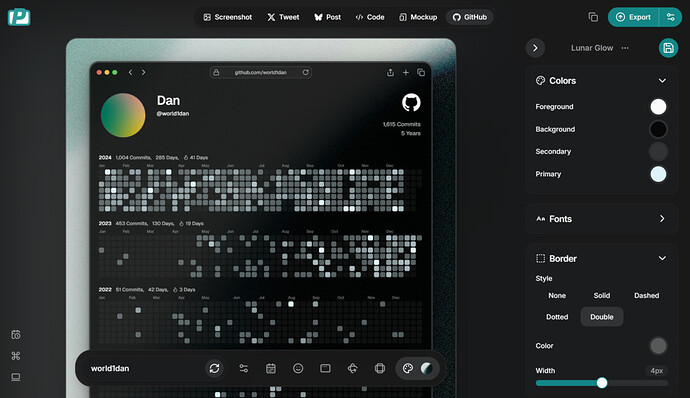The image size is (690, 398).
Task: Switch to the Mockup tab
Action: pyautogui.click(x=418, y=17)
